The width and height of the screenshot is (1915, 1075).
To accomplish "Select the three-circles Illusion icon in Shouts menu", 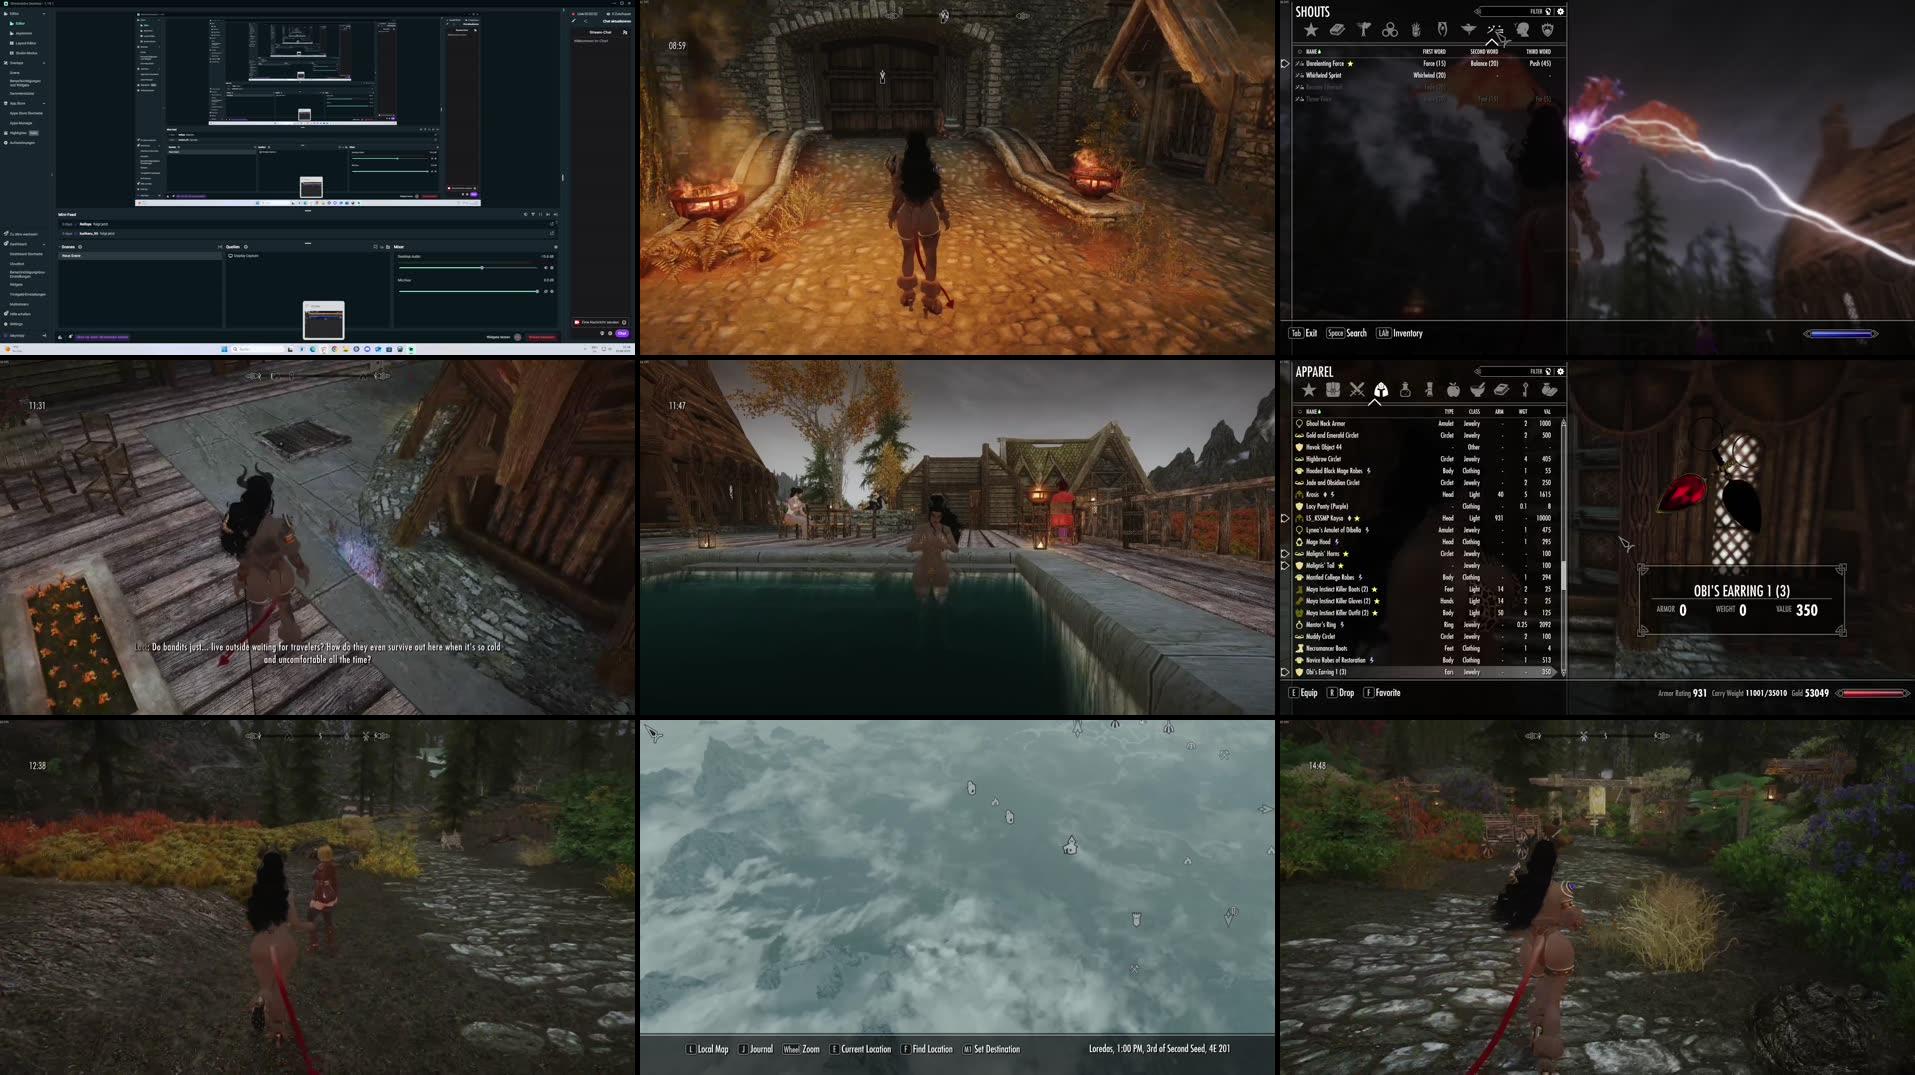I will 1390,30.
